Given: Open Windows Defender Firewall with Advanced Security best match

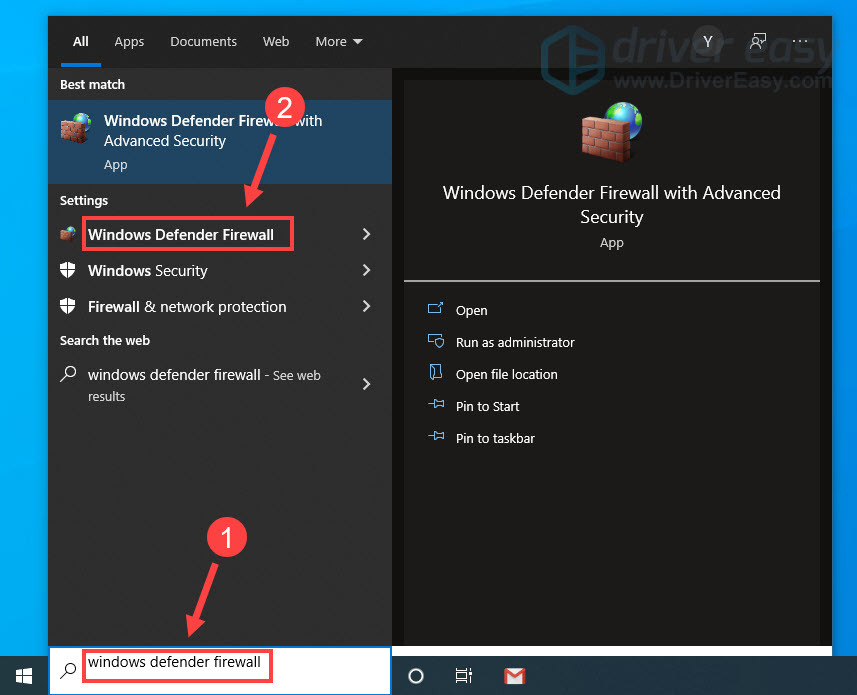Looking at the screenshot, I should point(220,142).
